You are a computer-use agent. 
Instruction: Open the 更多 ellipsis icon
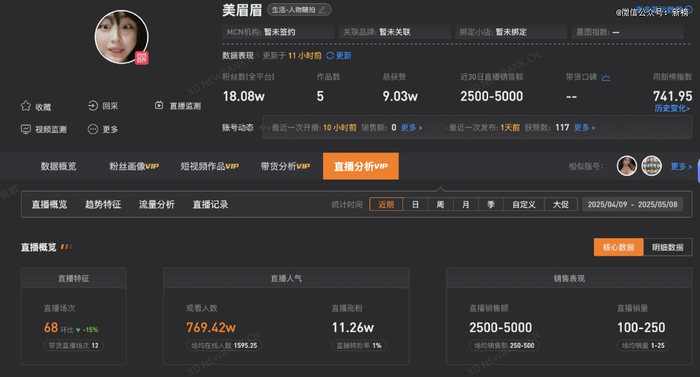coord(93,129)
